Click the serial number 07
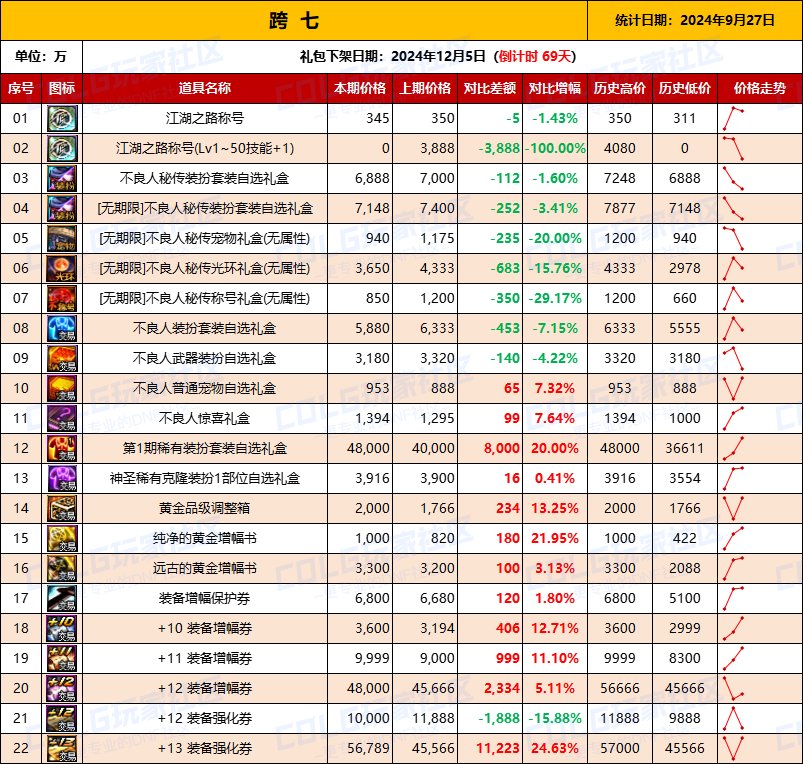The height and width of the screenshot is (764, 803). 21,298
